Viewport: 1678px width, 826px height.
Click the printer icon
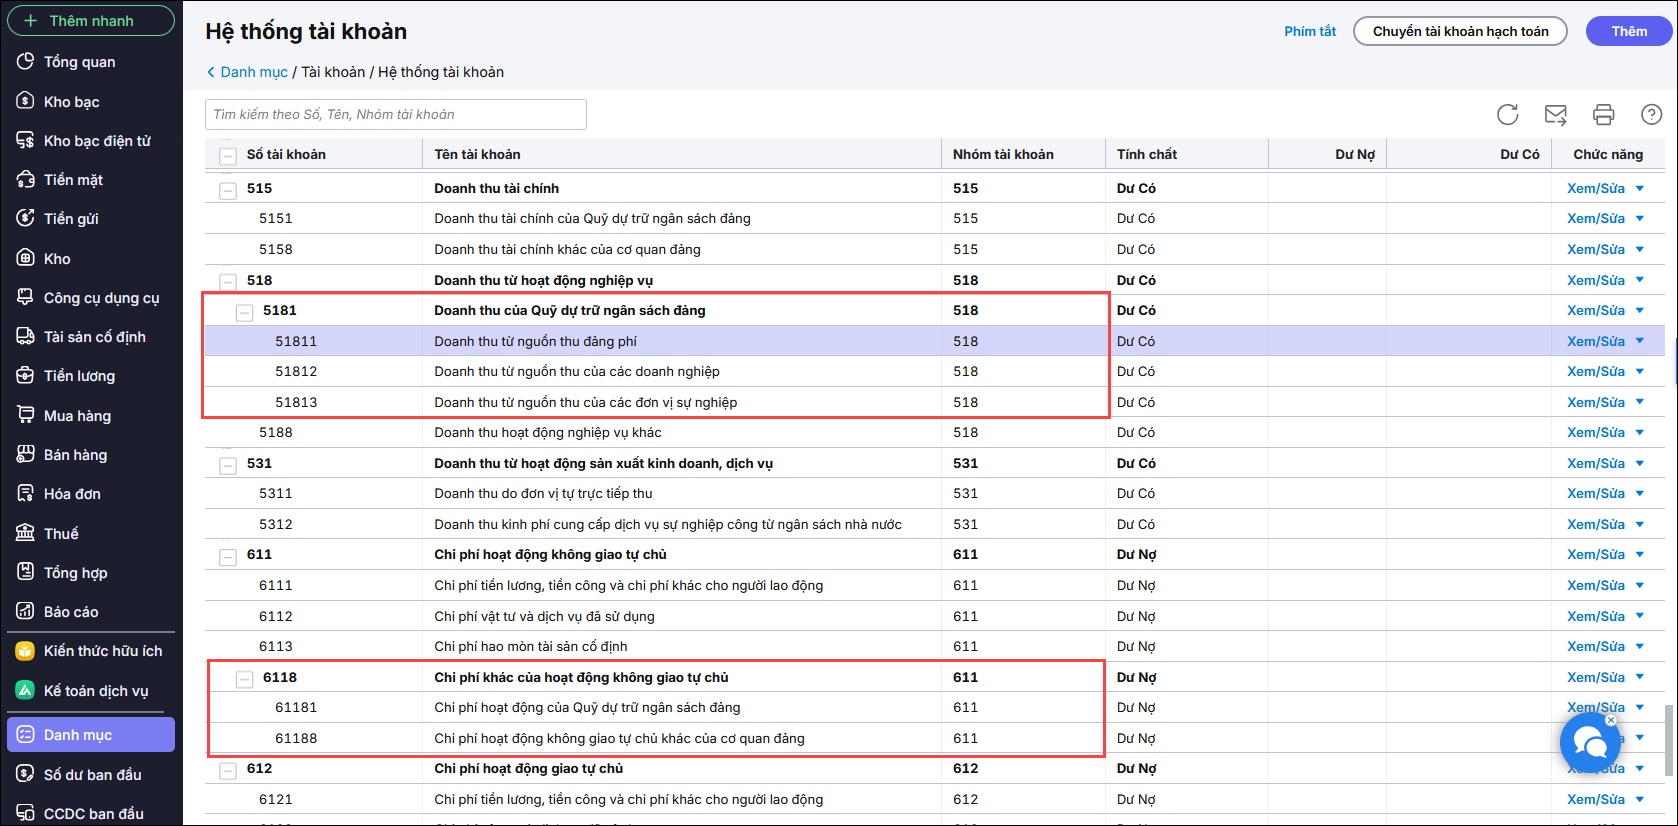coord(1603,115)
